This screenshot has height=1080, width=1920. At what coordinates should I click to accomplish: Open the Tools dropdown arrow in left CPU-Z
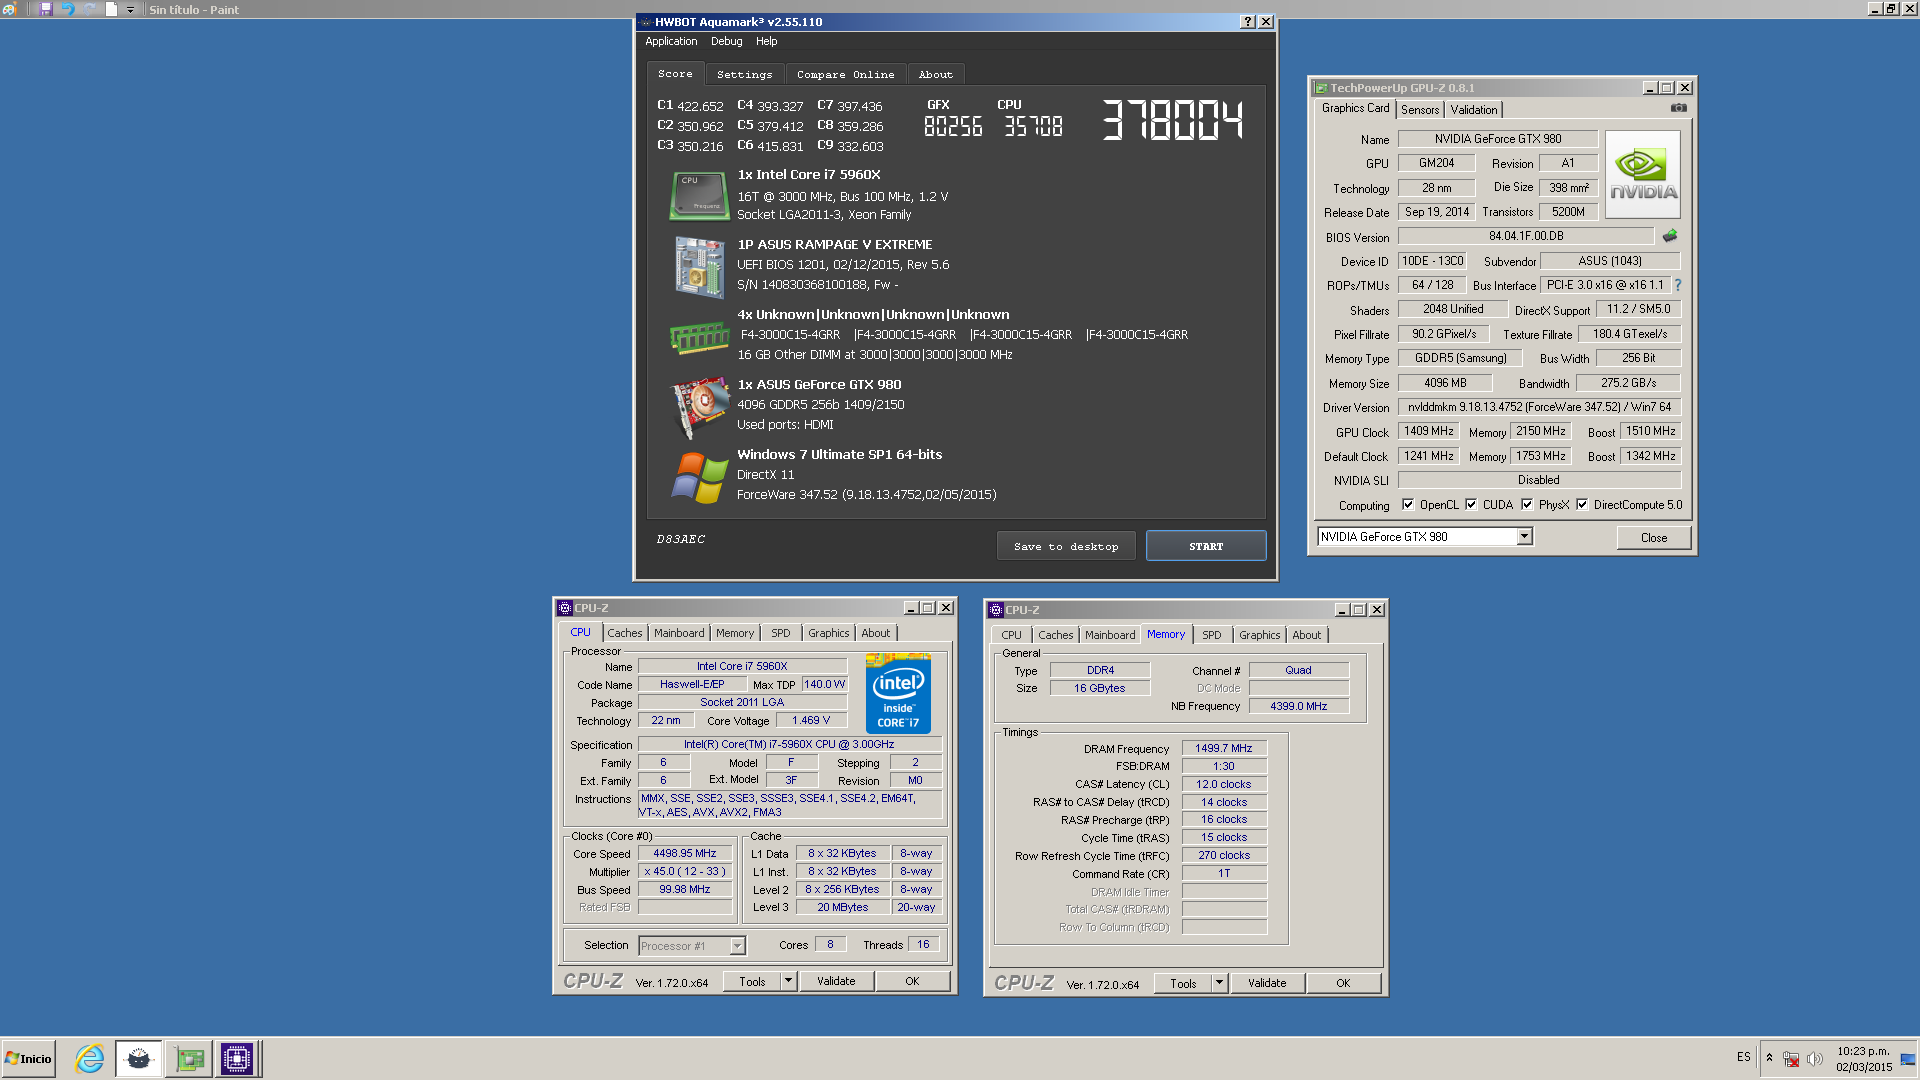pos(788,981)
